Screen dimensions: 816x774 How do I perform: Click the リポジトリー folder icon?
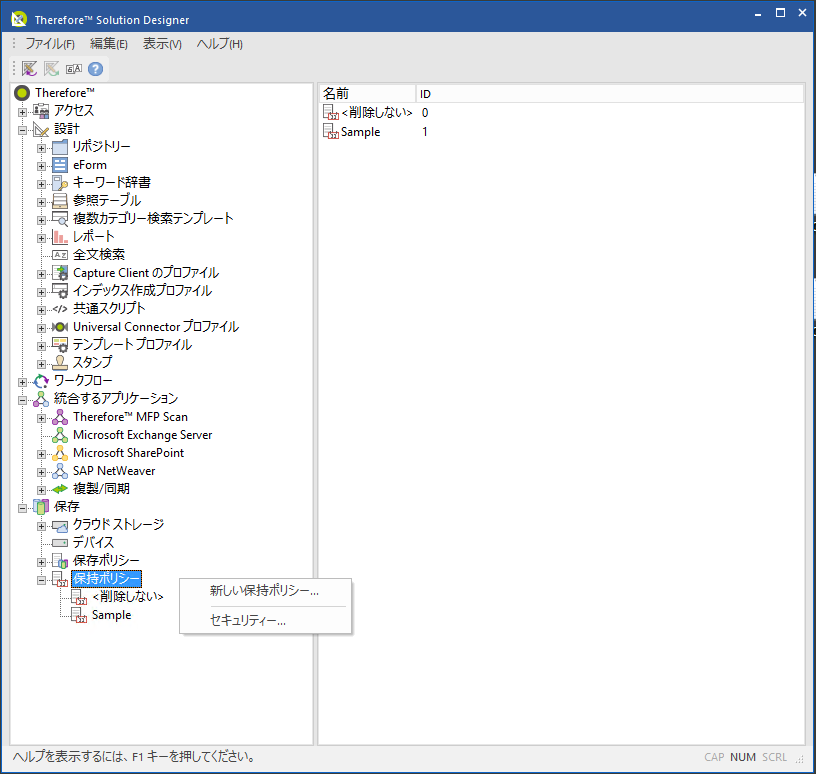(60, 147)
